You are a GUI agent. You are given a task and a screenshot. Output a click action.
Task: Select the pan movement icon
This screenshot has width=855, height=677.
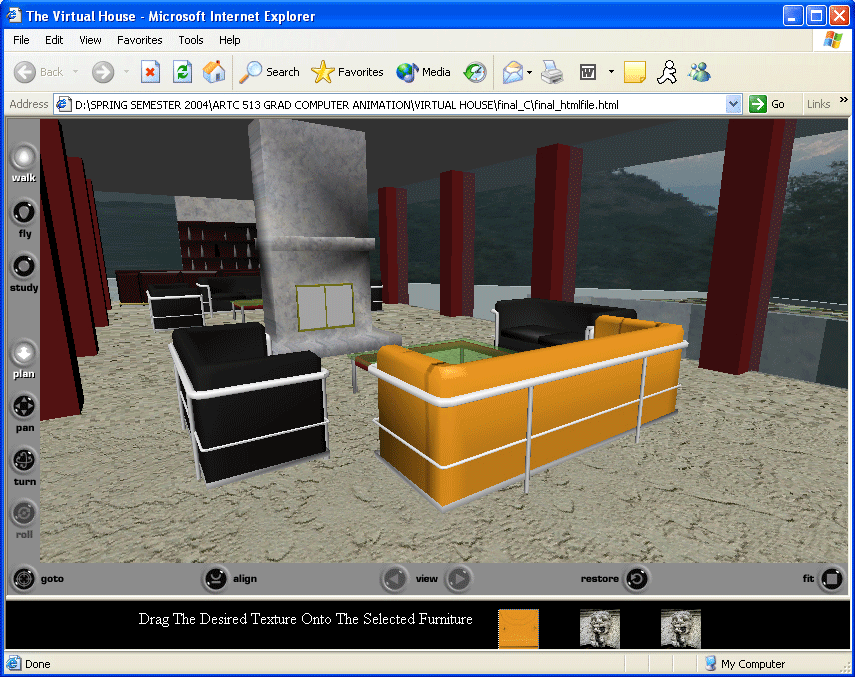[x=23, y=407]
